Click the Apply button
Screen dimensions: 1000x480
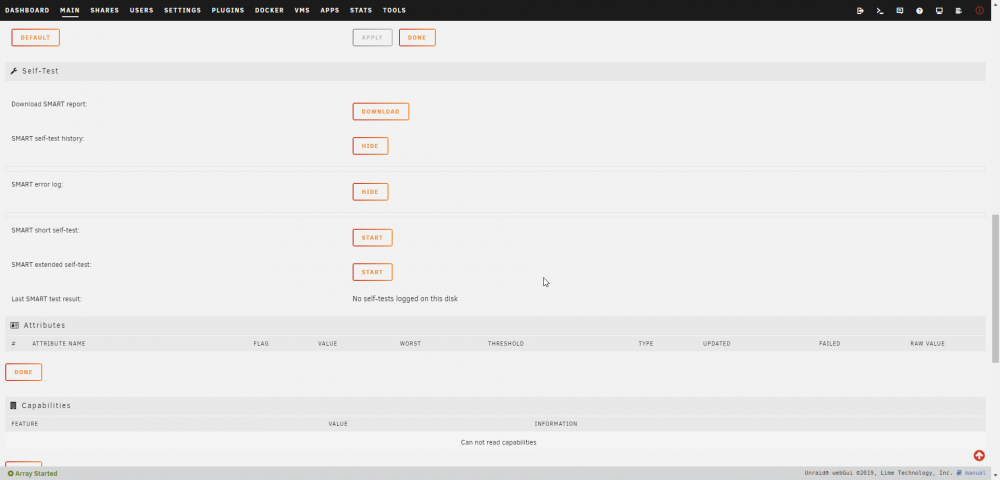point(372,38)
